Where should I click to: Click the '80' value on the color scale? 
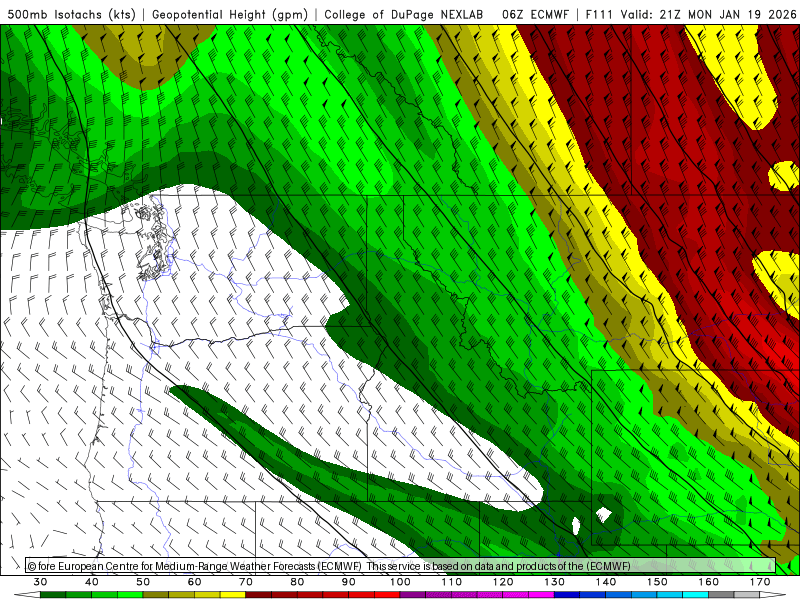point(297,582)
